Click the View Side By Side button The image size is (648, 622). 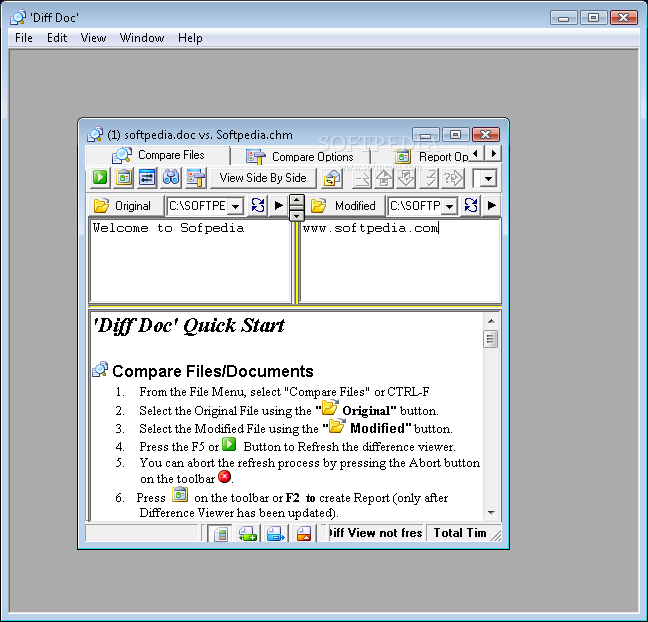click(x=263, y=178)
